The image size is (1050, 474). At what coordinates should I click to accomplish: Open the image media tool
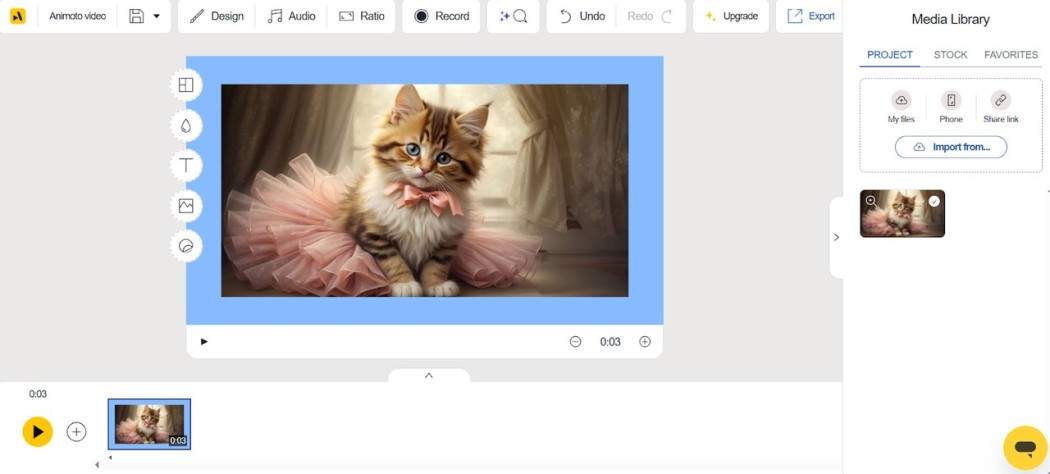point(186,206)
